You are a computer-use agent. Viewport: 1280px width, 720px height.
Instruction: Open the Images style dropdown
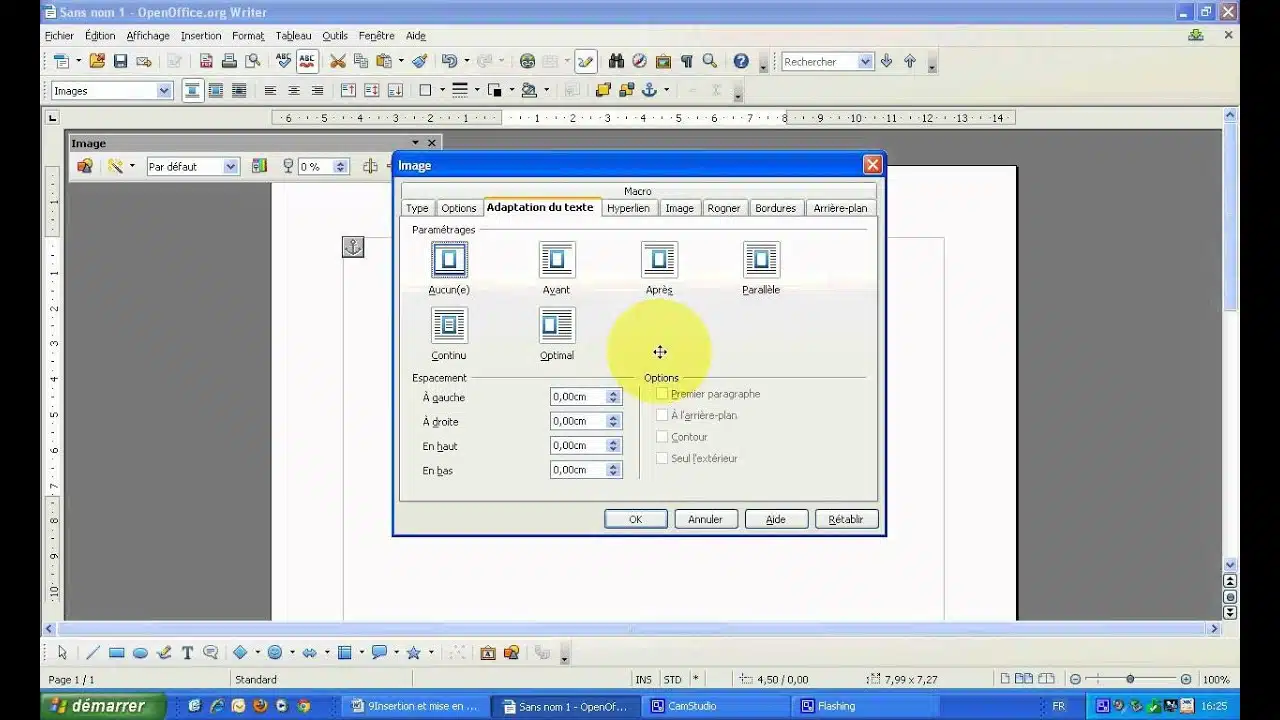tap(165, 91)
